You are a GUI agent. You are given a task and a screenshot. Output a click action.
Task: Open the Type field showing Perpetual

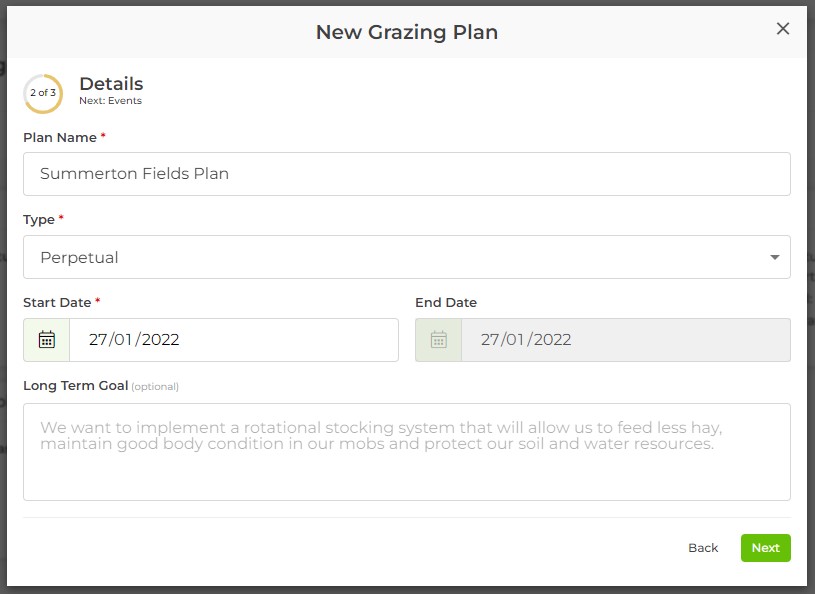coord(400,258)
